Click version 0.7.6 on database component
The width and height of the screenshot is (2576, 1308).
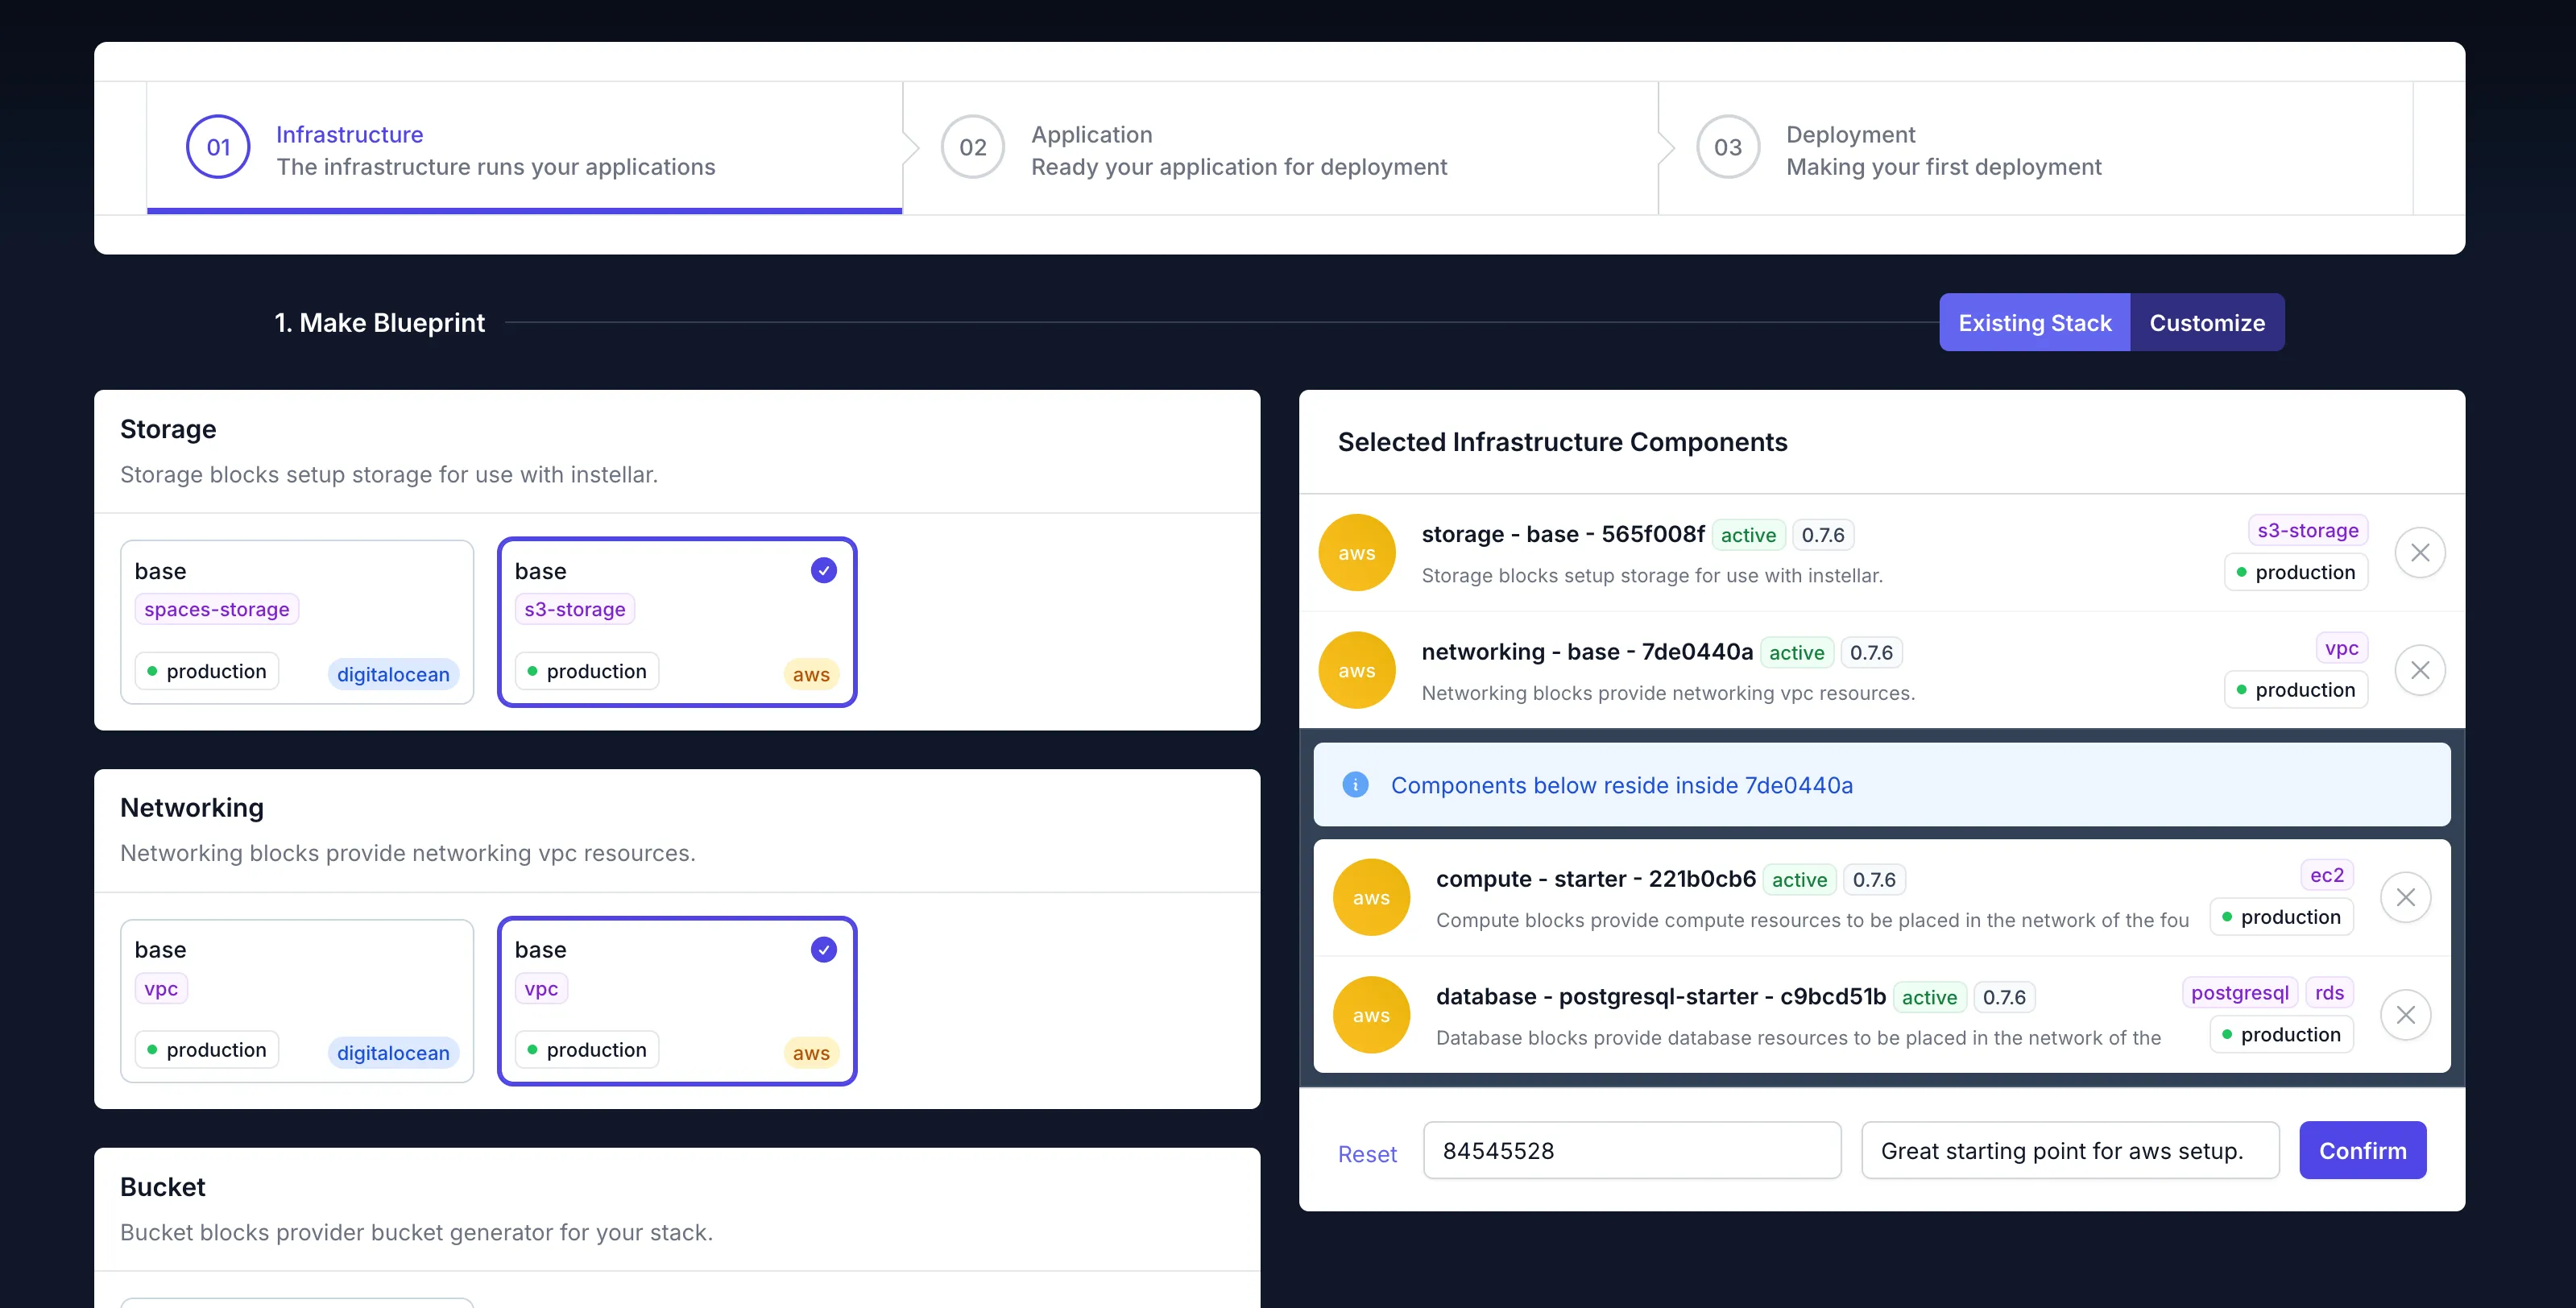click(x=2004, y=997)
